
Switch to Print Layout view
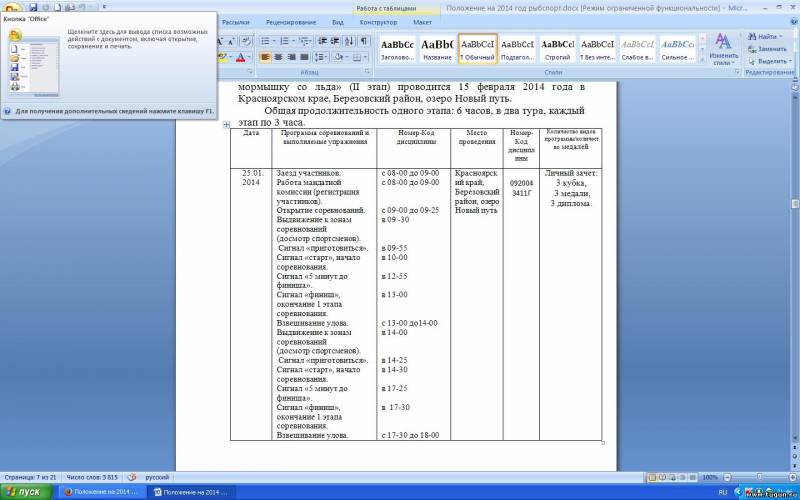coord(652,478)
